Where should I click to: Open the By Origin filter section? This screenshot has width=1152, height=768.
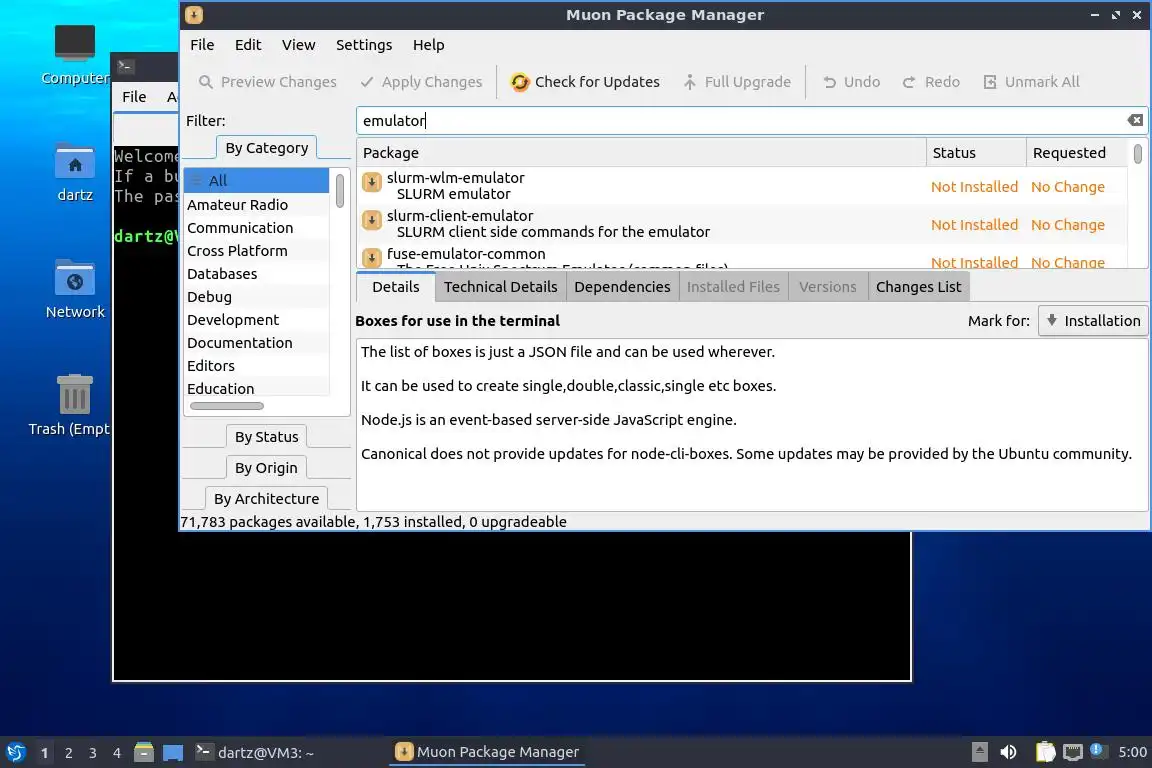point(266,467)
